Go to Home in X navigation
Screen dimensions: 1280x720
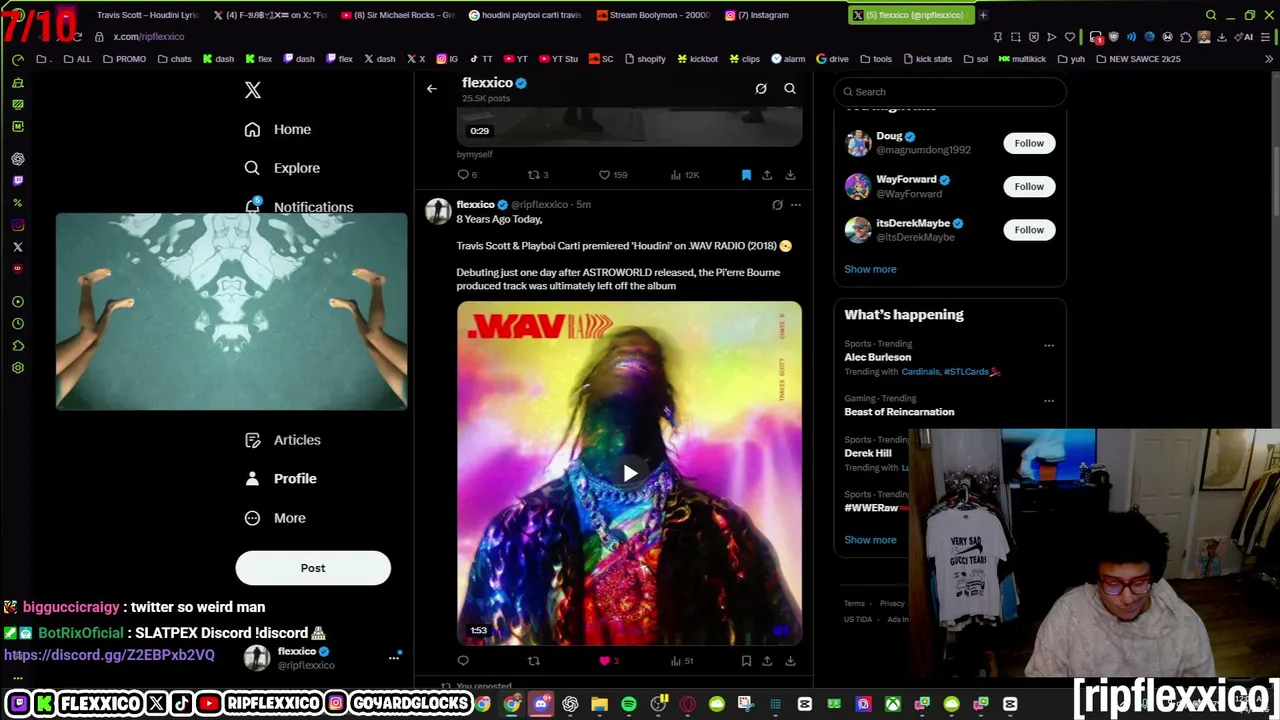coord(279,129)
